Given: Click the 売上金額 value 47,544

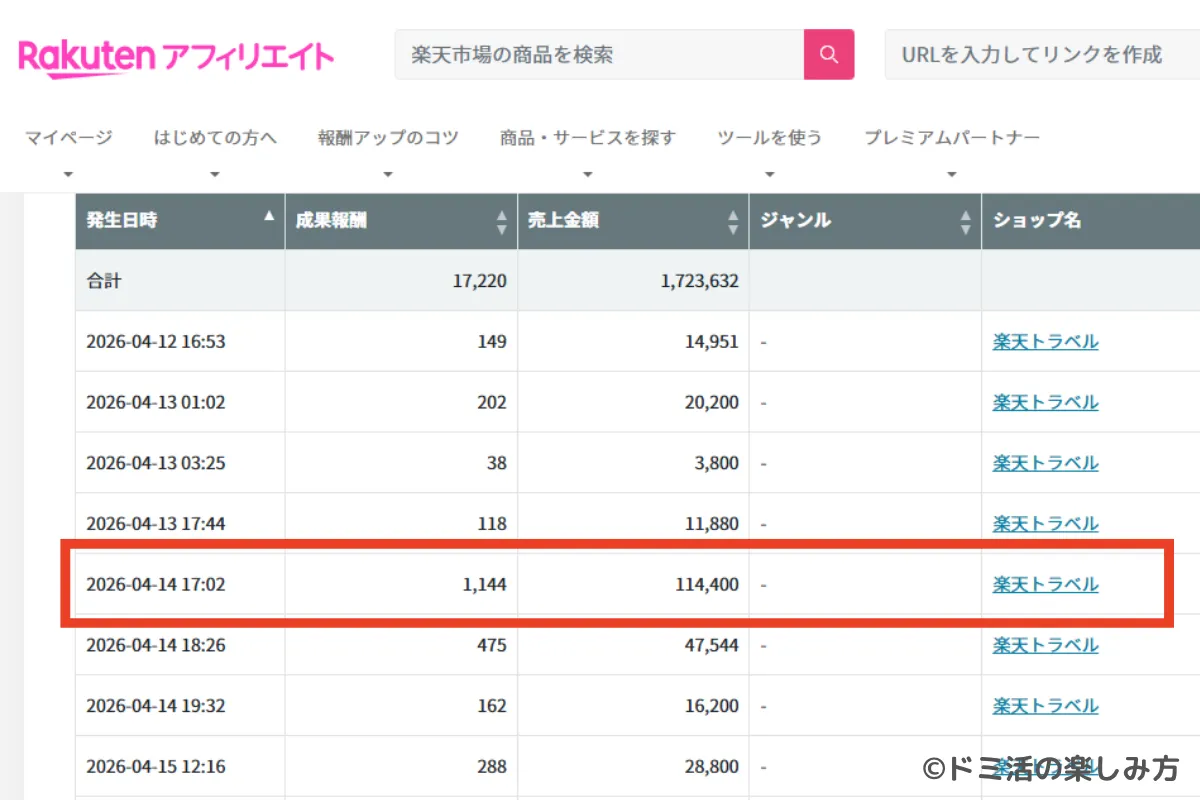Looking at the screenshot, I should tap(712, 645).
